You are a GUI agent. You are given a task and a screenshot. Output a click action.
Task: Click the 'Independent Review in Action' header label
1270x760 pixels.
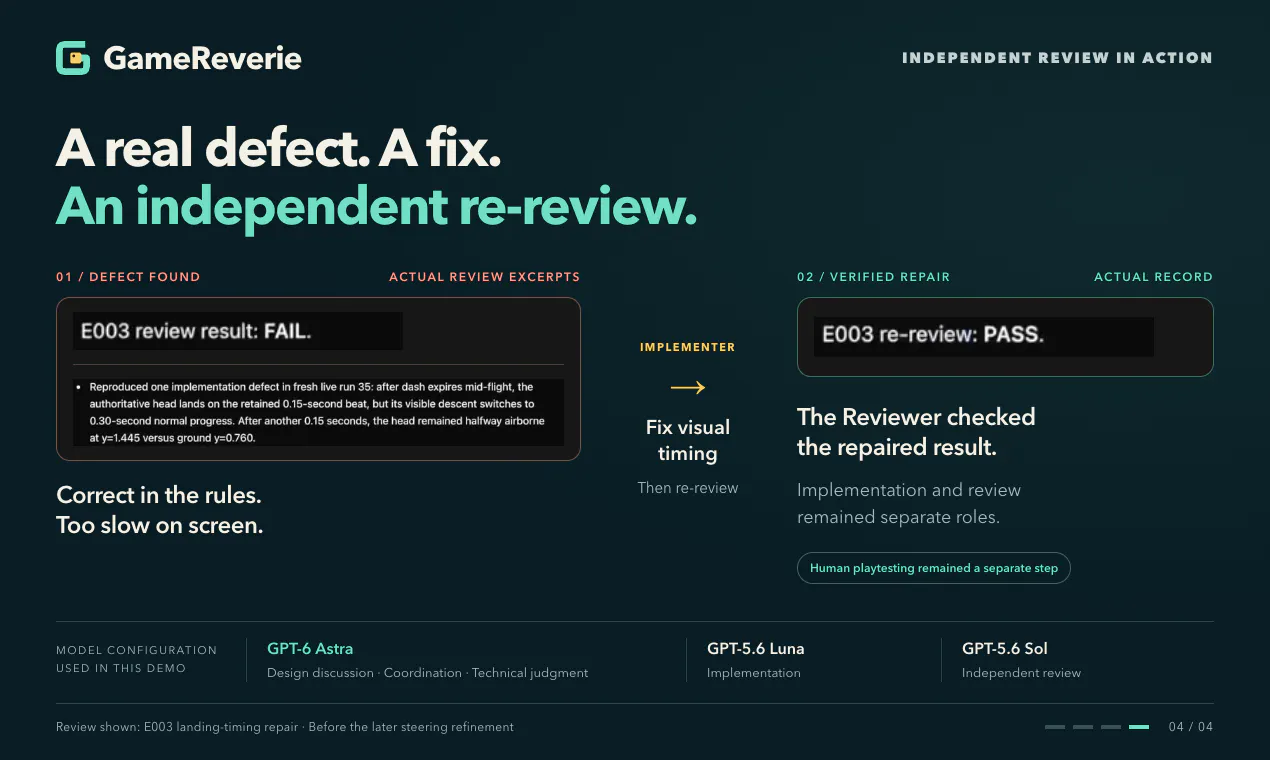click(x=1057, y=58)
